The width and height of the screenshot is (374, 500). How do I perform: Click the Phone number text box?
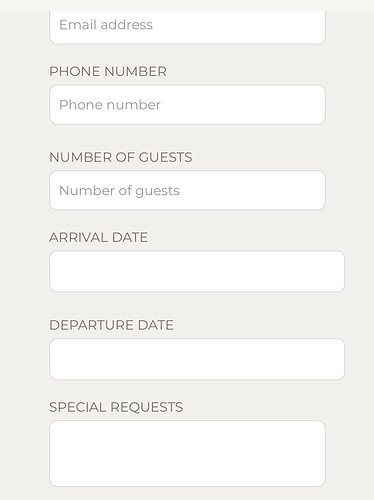[187, 104]
